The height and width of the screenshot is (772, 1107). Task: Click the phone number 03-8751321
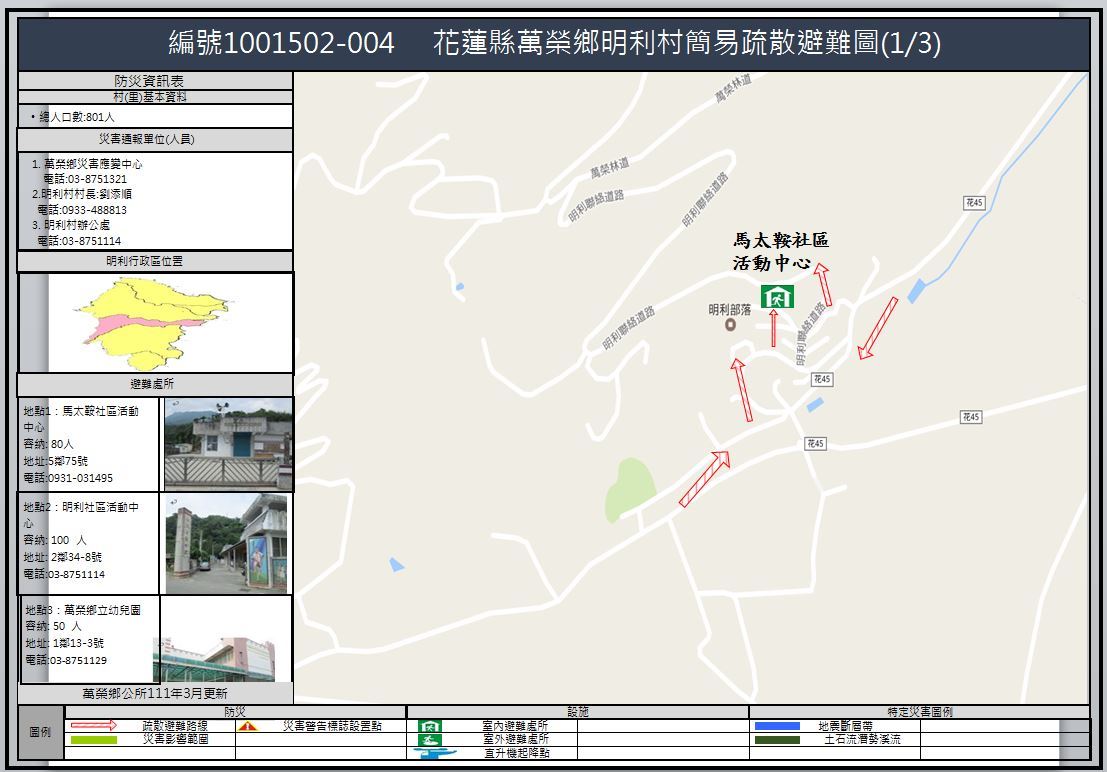(97, 179)
